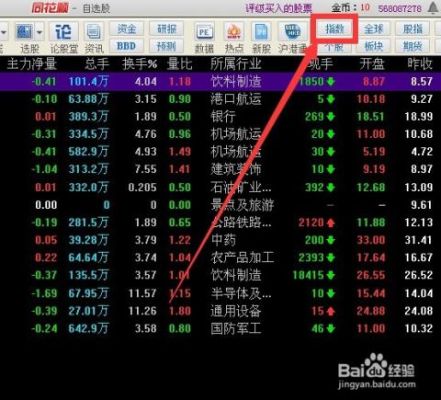Click the 资金 toolbar button
This screenshot has height=400, width=441.
tap(126, 29)
